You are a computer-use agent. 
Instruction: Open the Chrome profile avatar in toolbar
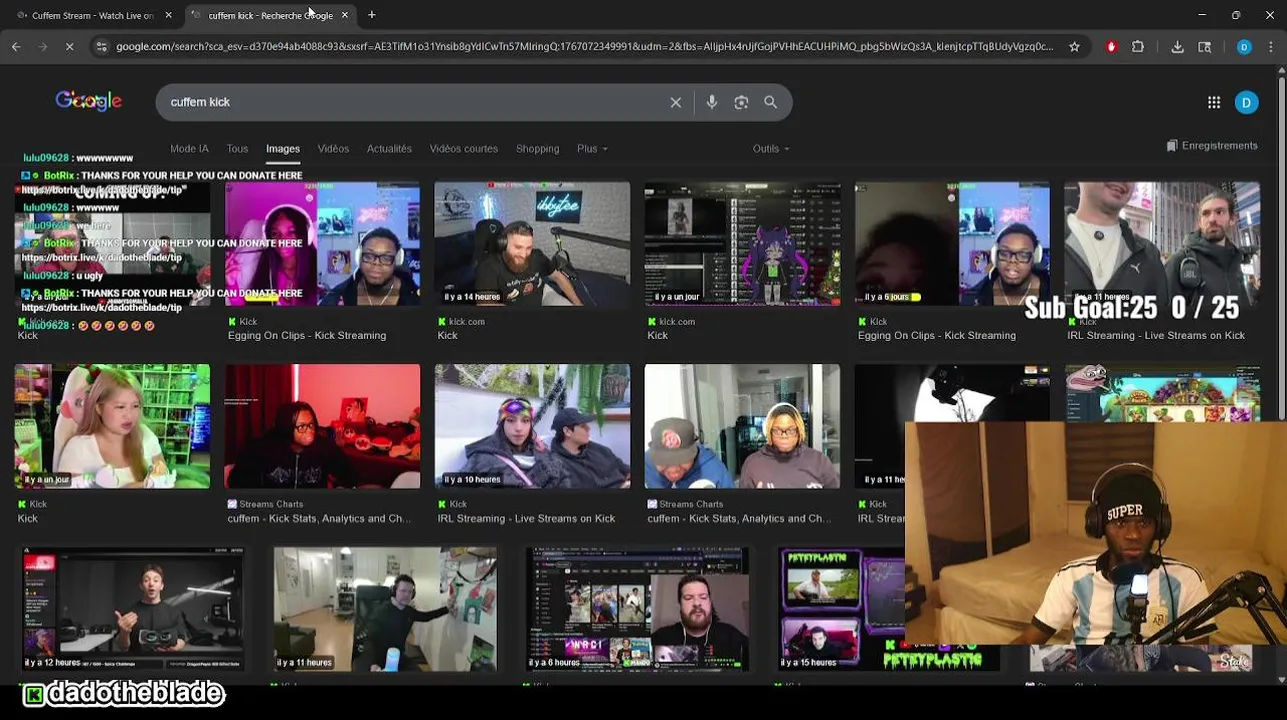click(x=1244, y=46)
